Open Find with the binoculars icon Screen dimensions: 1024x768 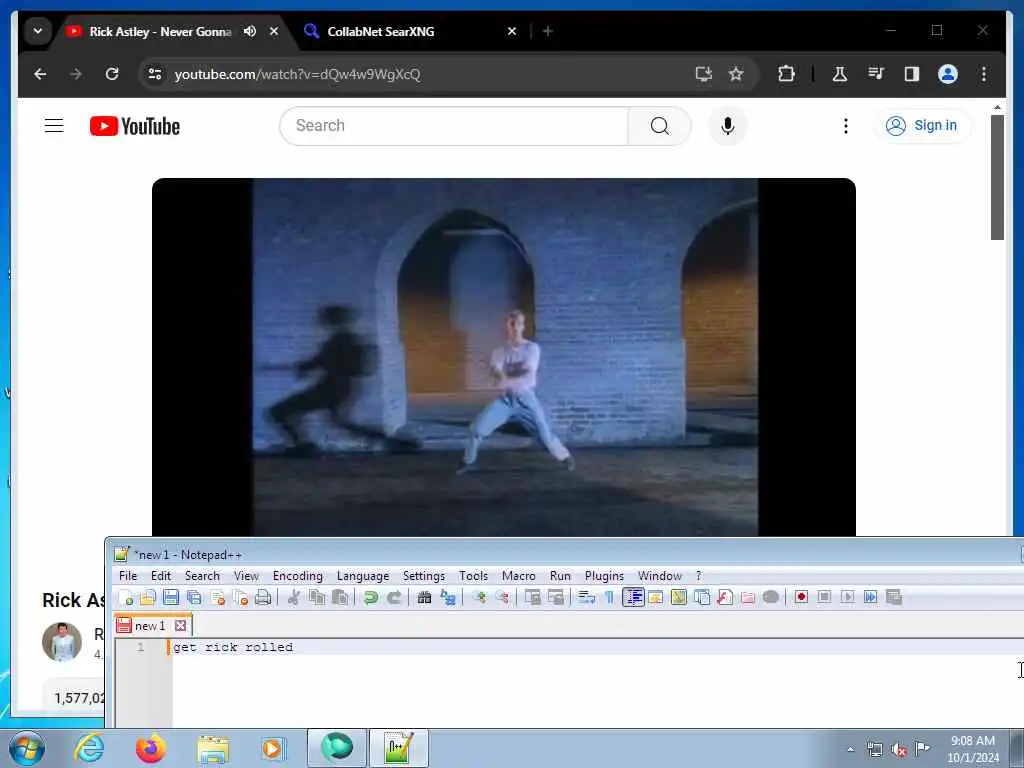[424, 597]
